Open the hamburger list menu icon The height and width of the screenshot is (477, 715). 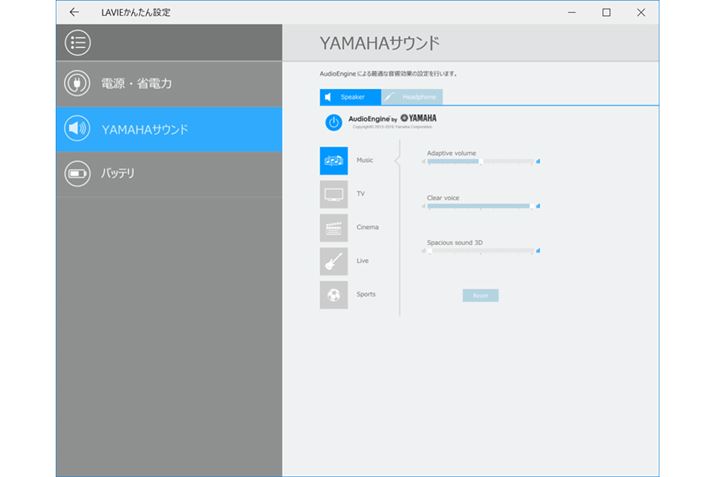point(78,43)
